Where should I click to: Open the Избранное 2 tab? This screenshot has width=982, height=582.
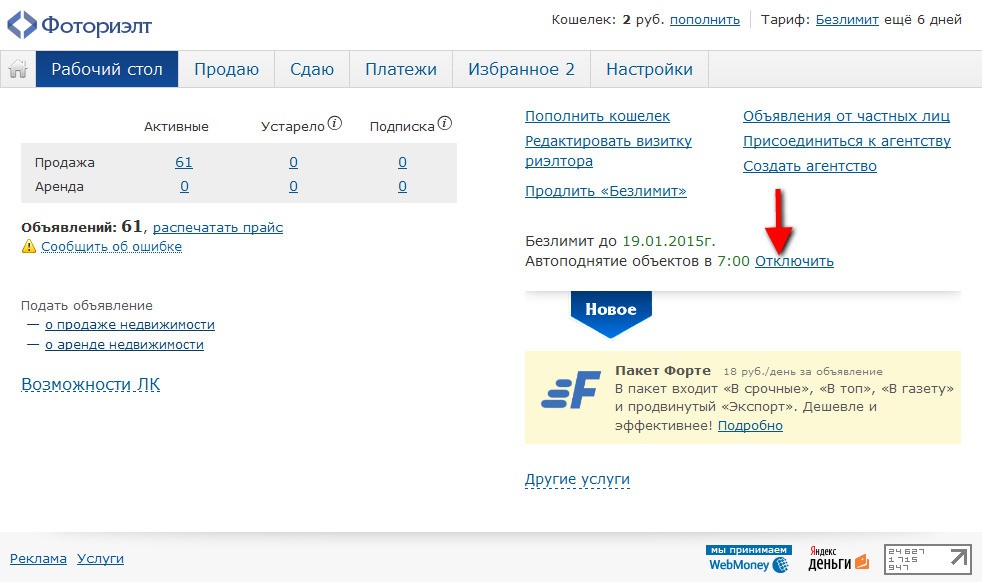point(521,70)
